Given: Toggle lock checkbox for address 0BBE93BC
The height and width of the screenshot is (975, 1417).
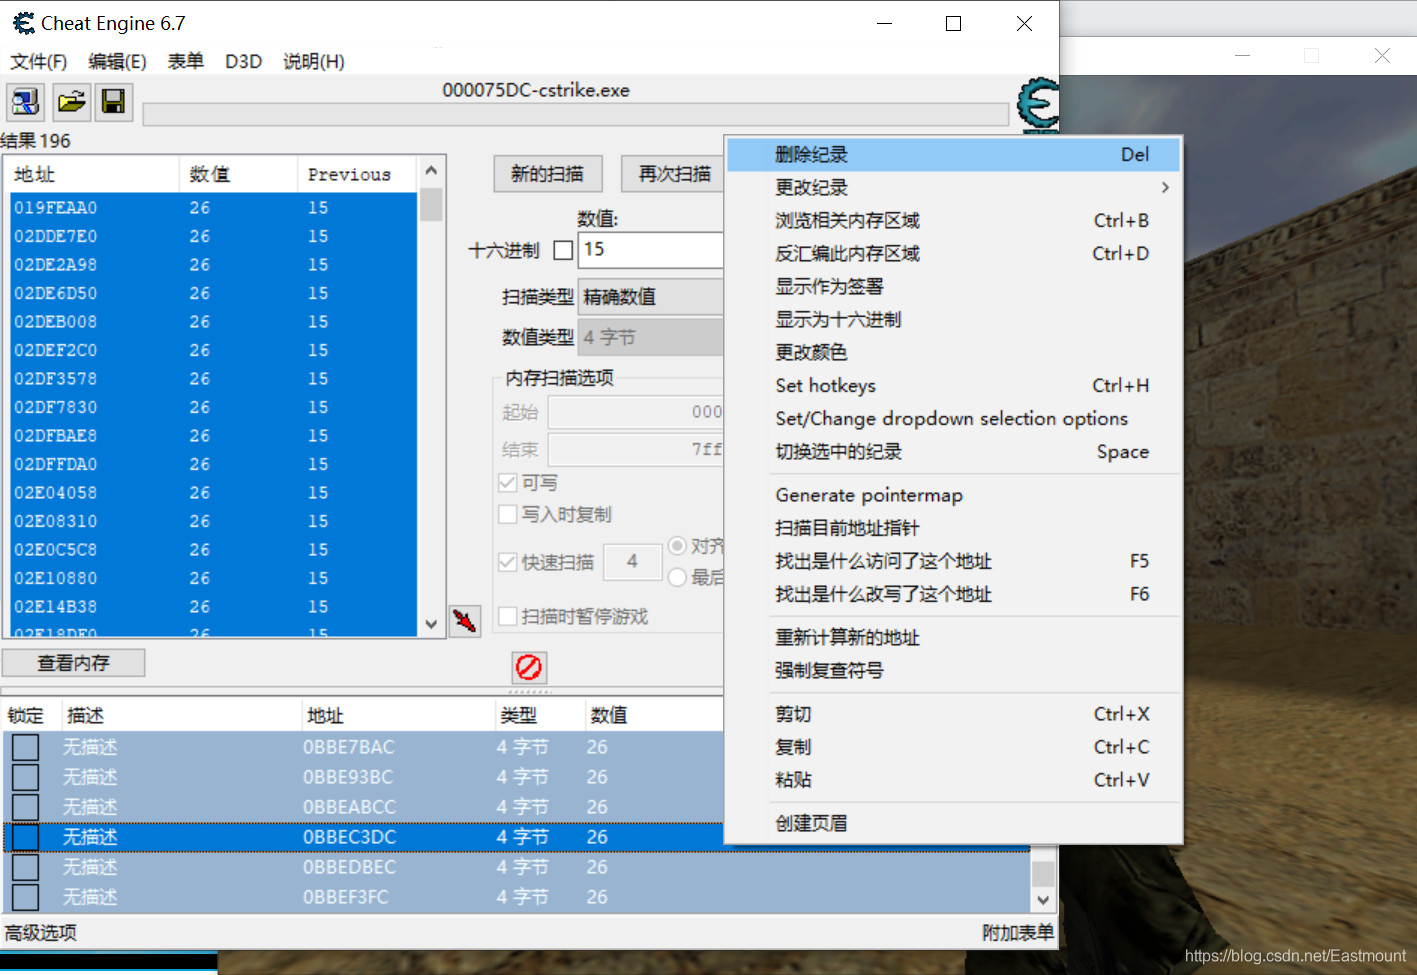Looking at the screenshot, I should tap(25, 777).
